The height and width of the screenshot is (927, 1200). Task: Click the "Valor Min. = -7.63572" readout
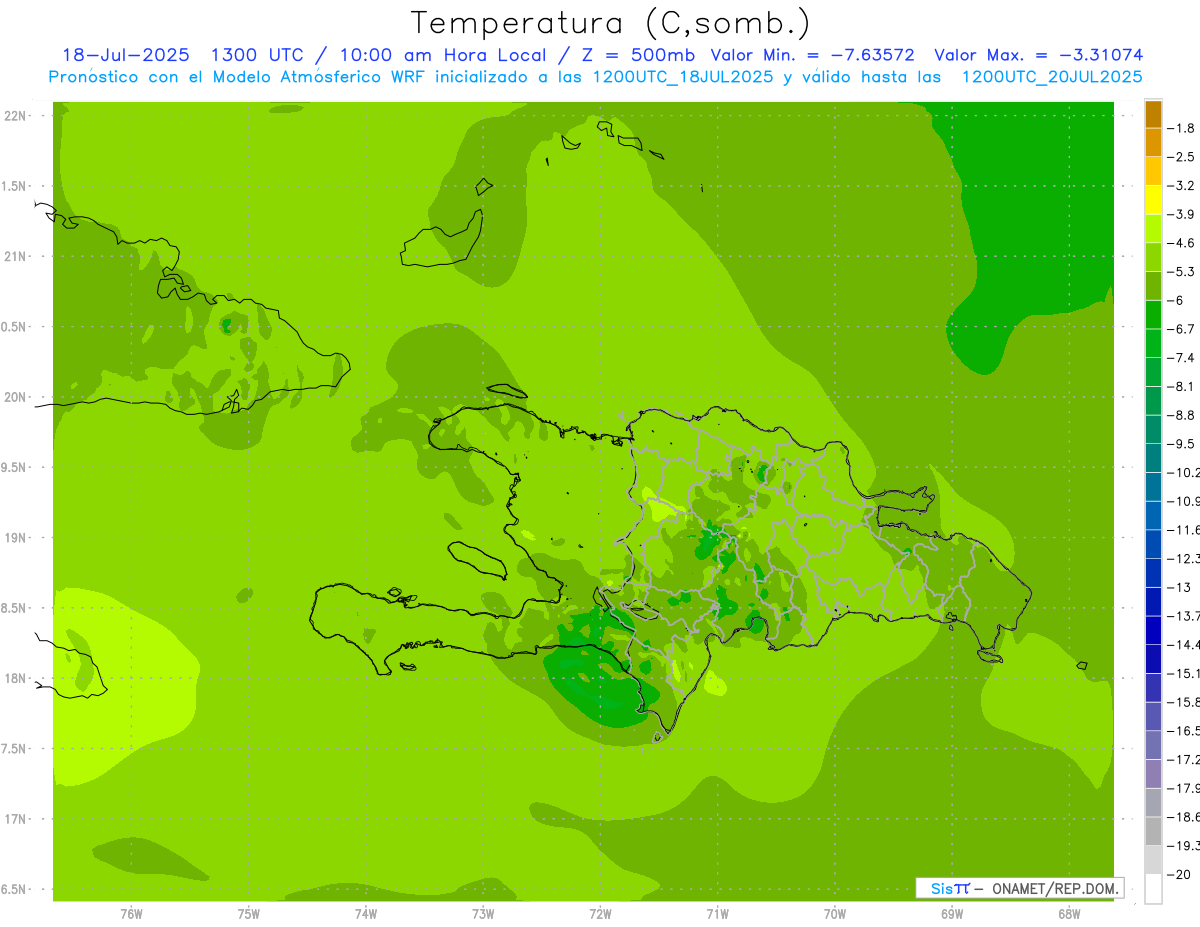coord(812,55)
